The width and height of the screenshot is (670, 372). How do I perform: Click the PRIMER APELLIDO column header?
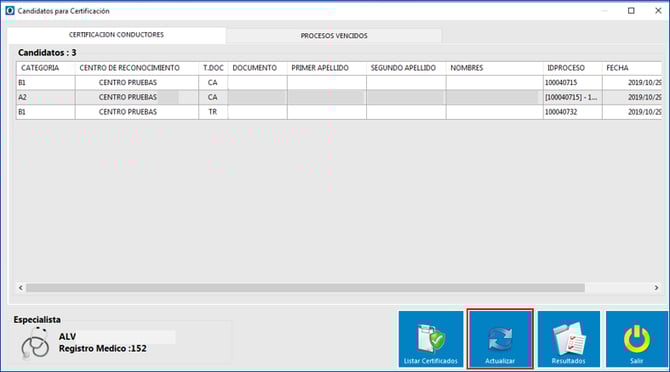(x=326, y=68)
